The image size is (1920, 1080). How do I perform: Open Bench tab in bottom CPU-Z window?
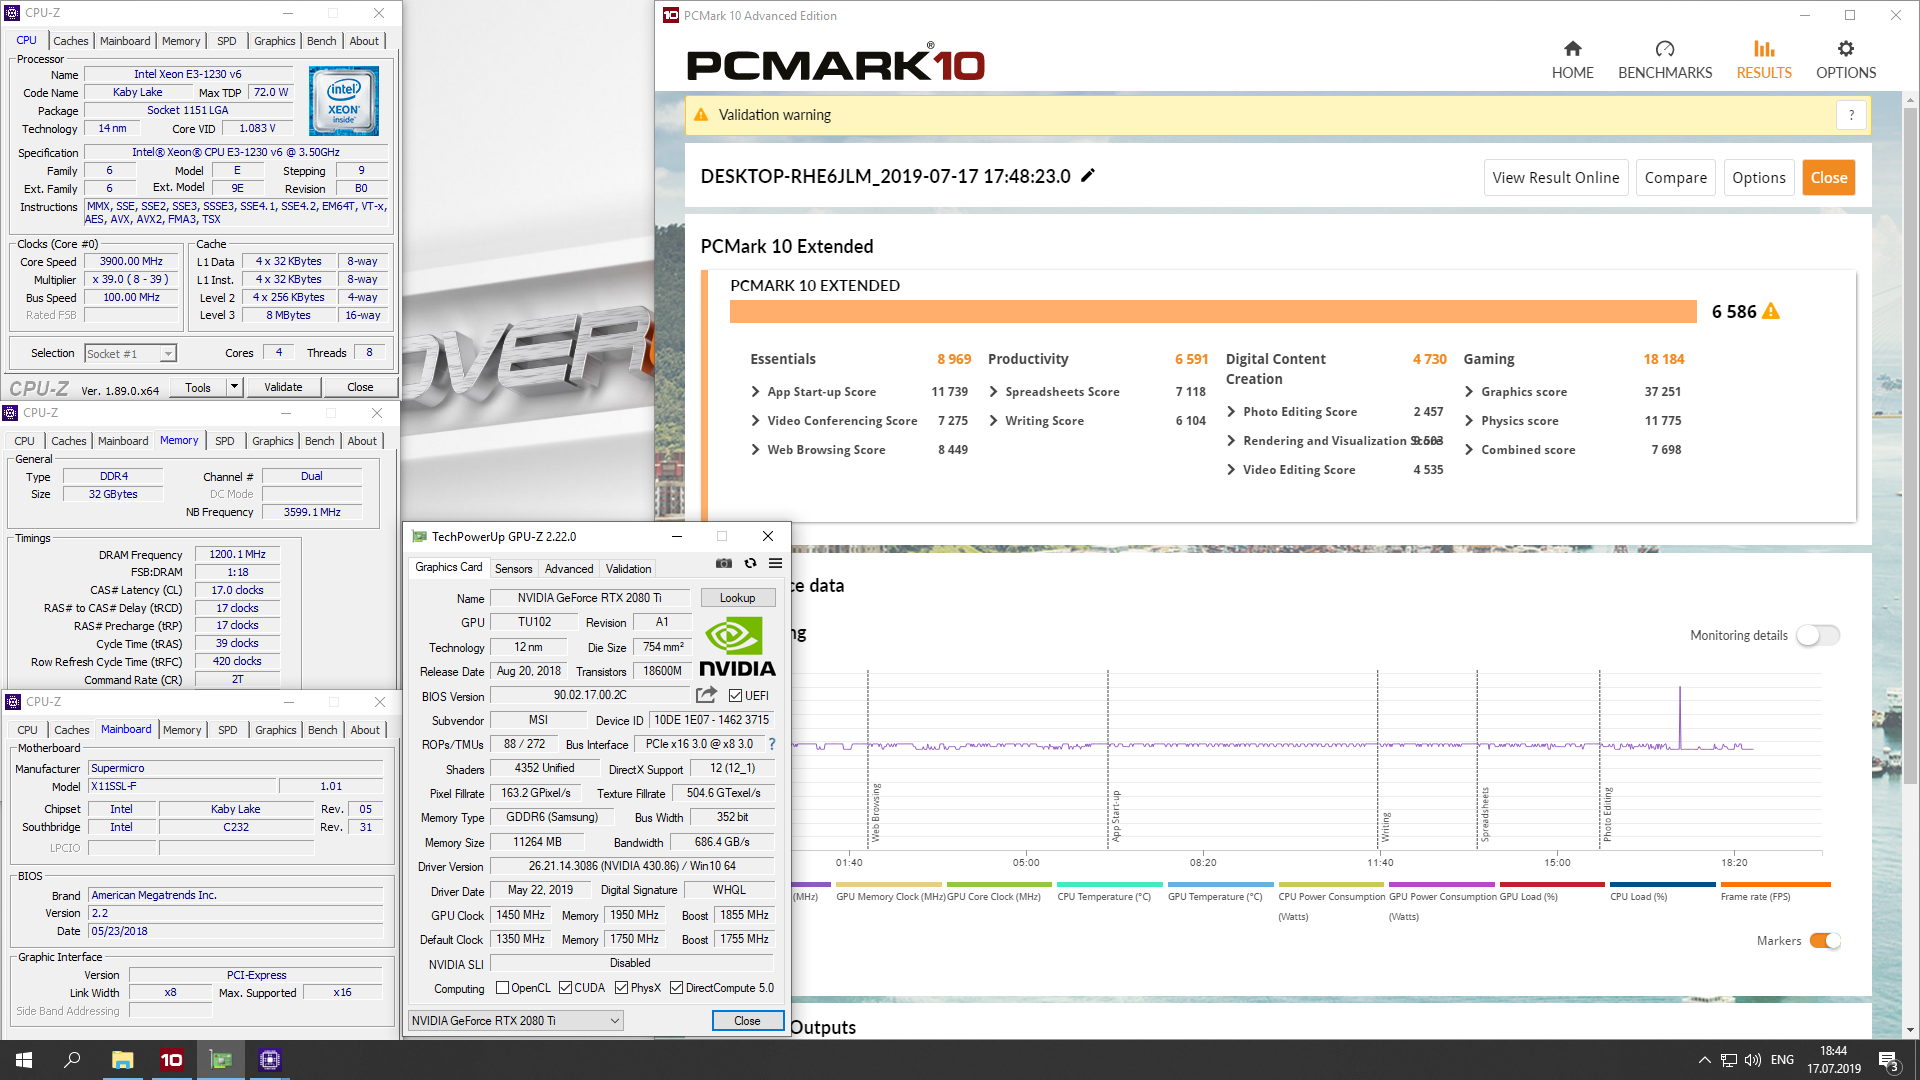322,730
